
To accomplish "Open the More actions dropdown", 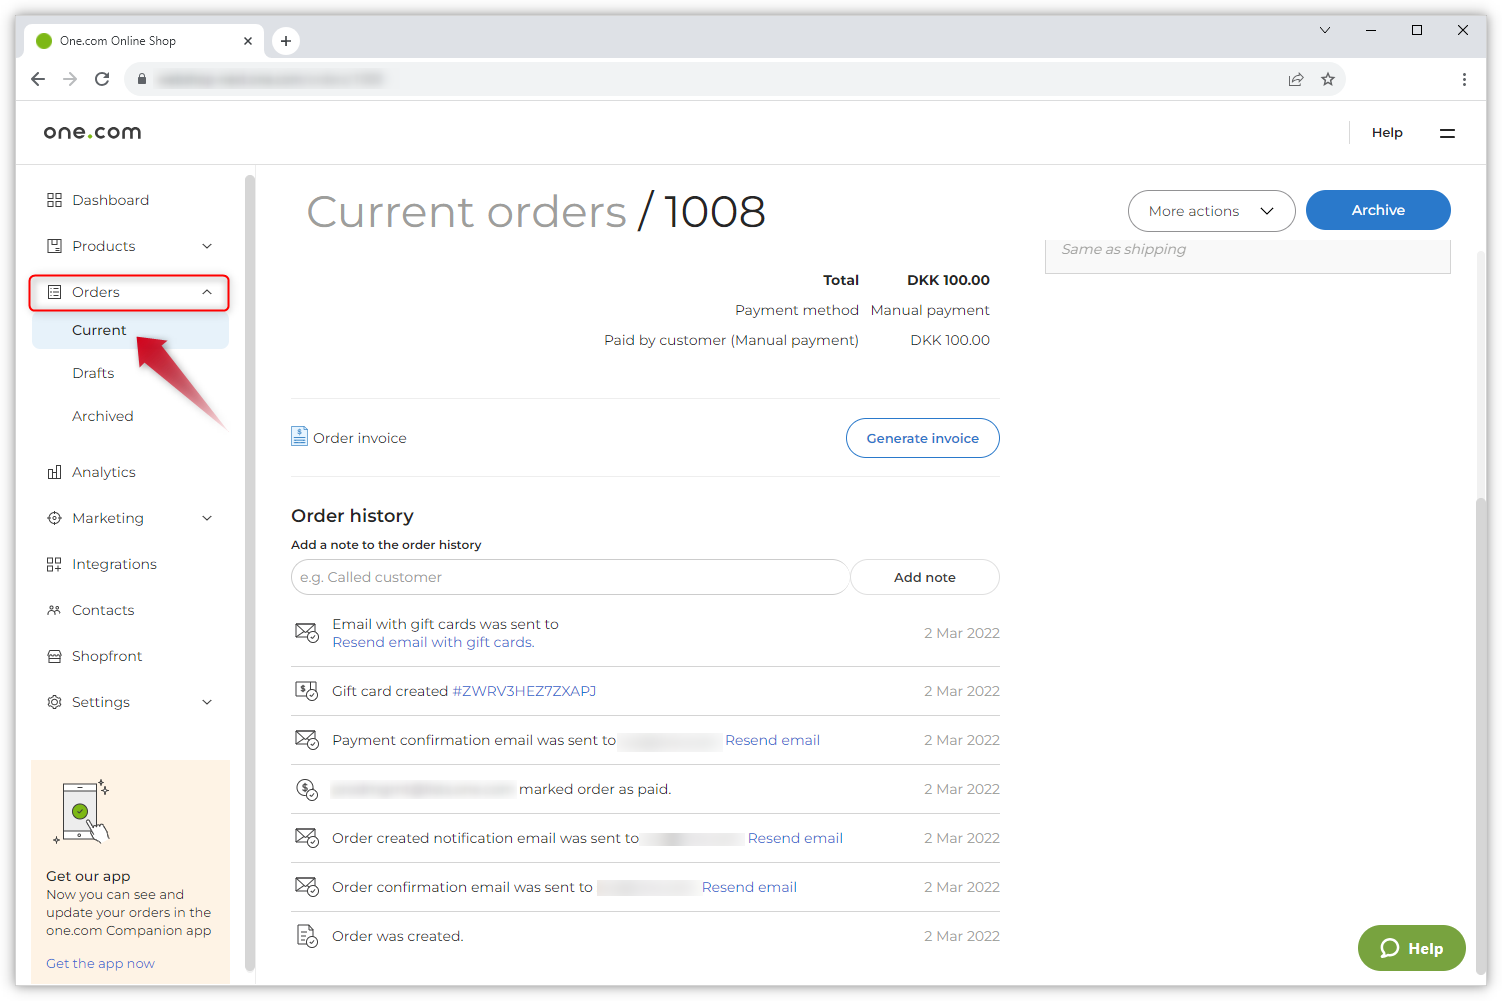I will coord(1211,211).
